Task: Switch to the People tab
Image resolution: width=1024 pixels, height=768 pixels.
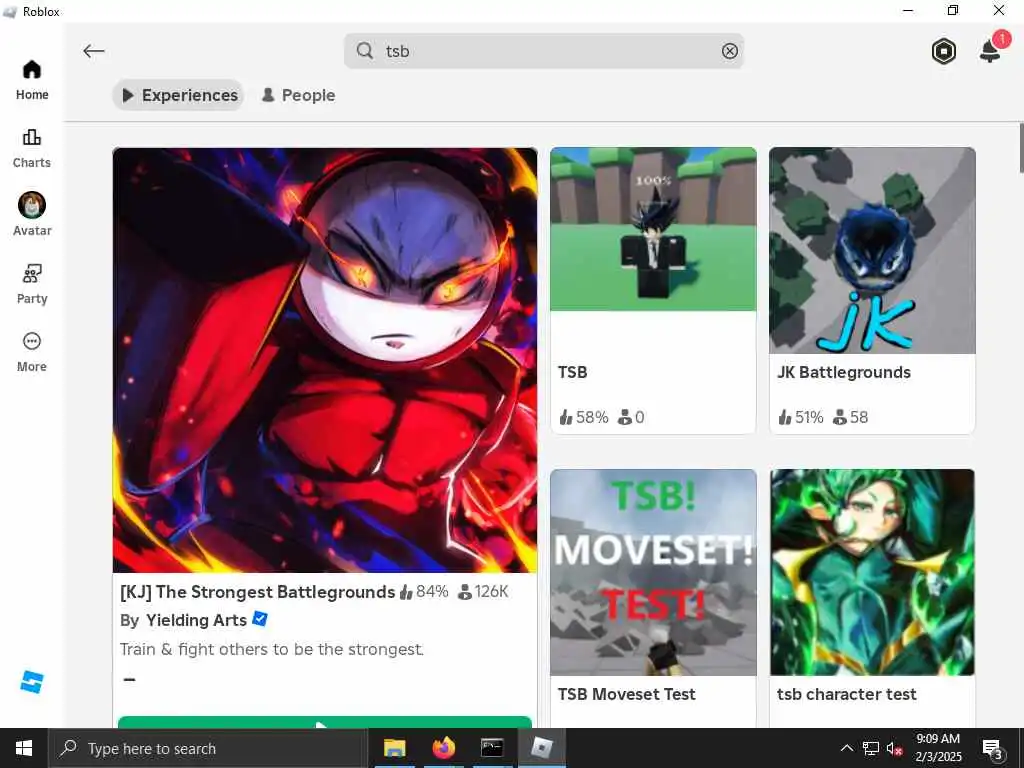Action: [x=298, y=95]
